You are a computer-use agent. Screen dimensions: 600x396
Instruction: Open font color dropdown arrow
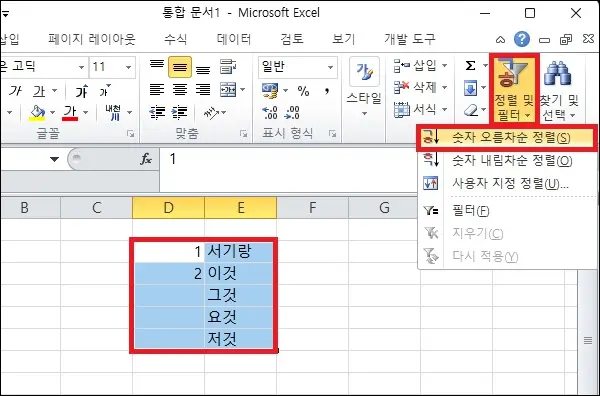[x=85, y=112]
